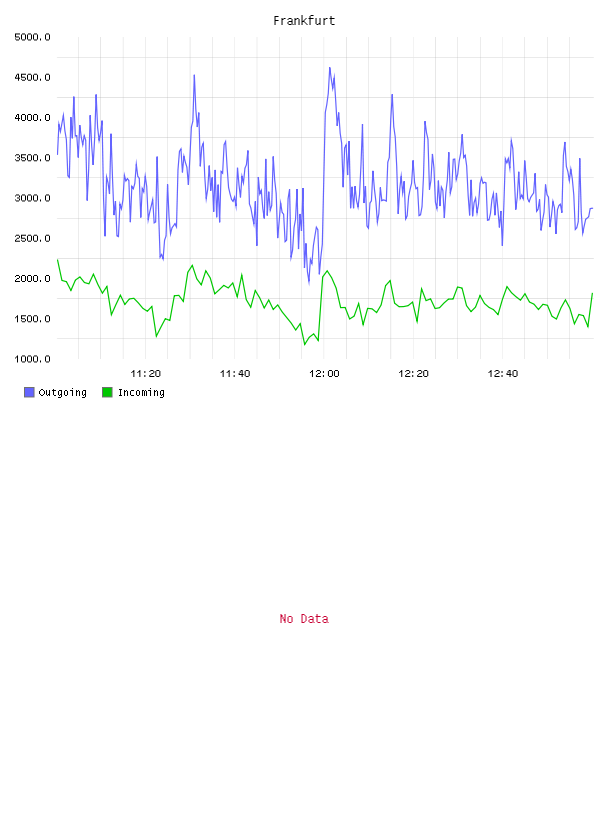Click the Frankfurt chart title
The image size is (608, 816).
click(304, 21)
